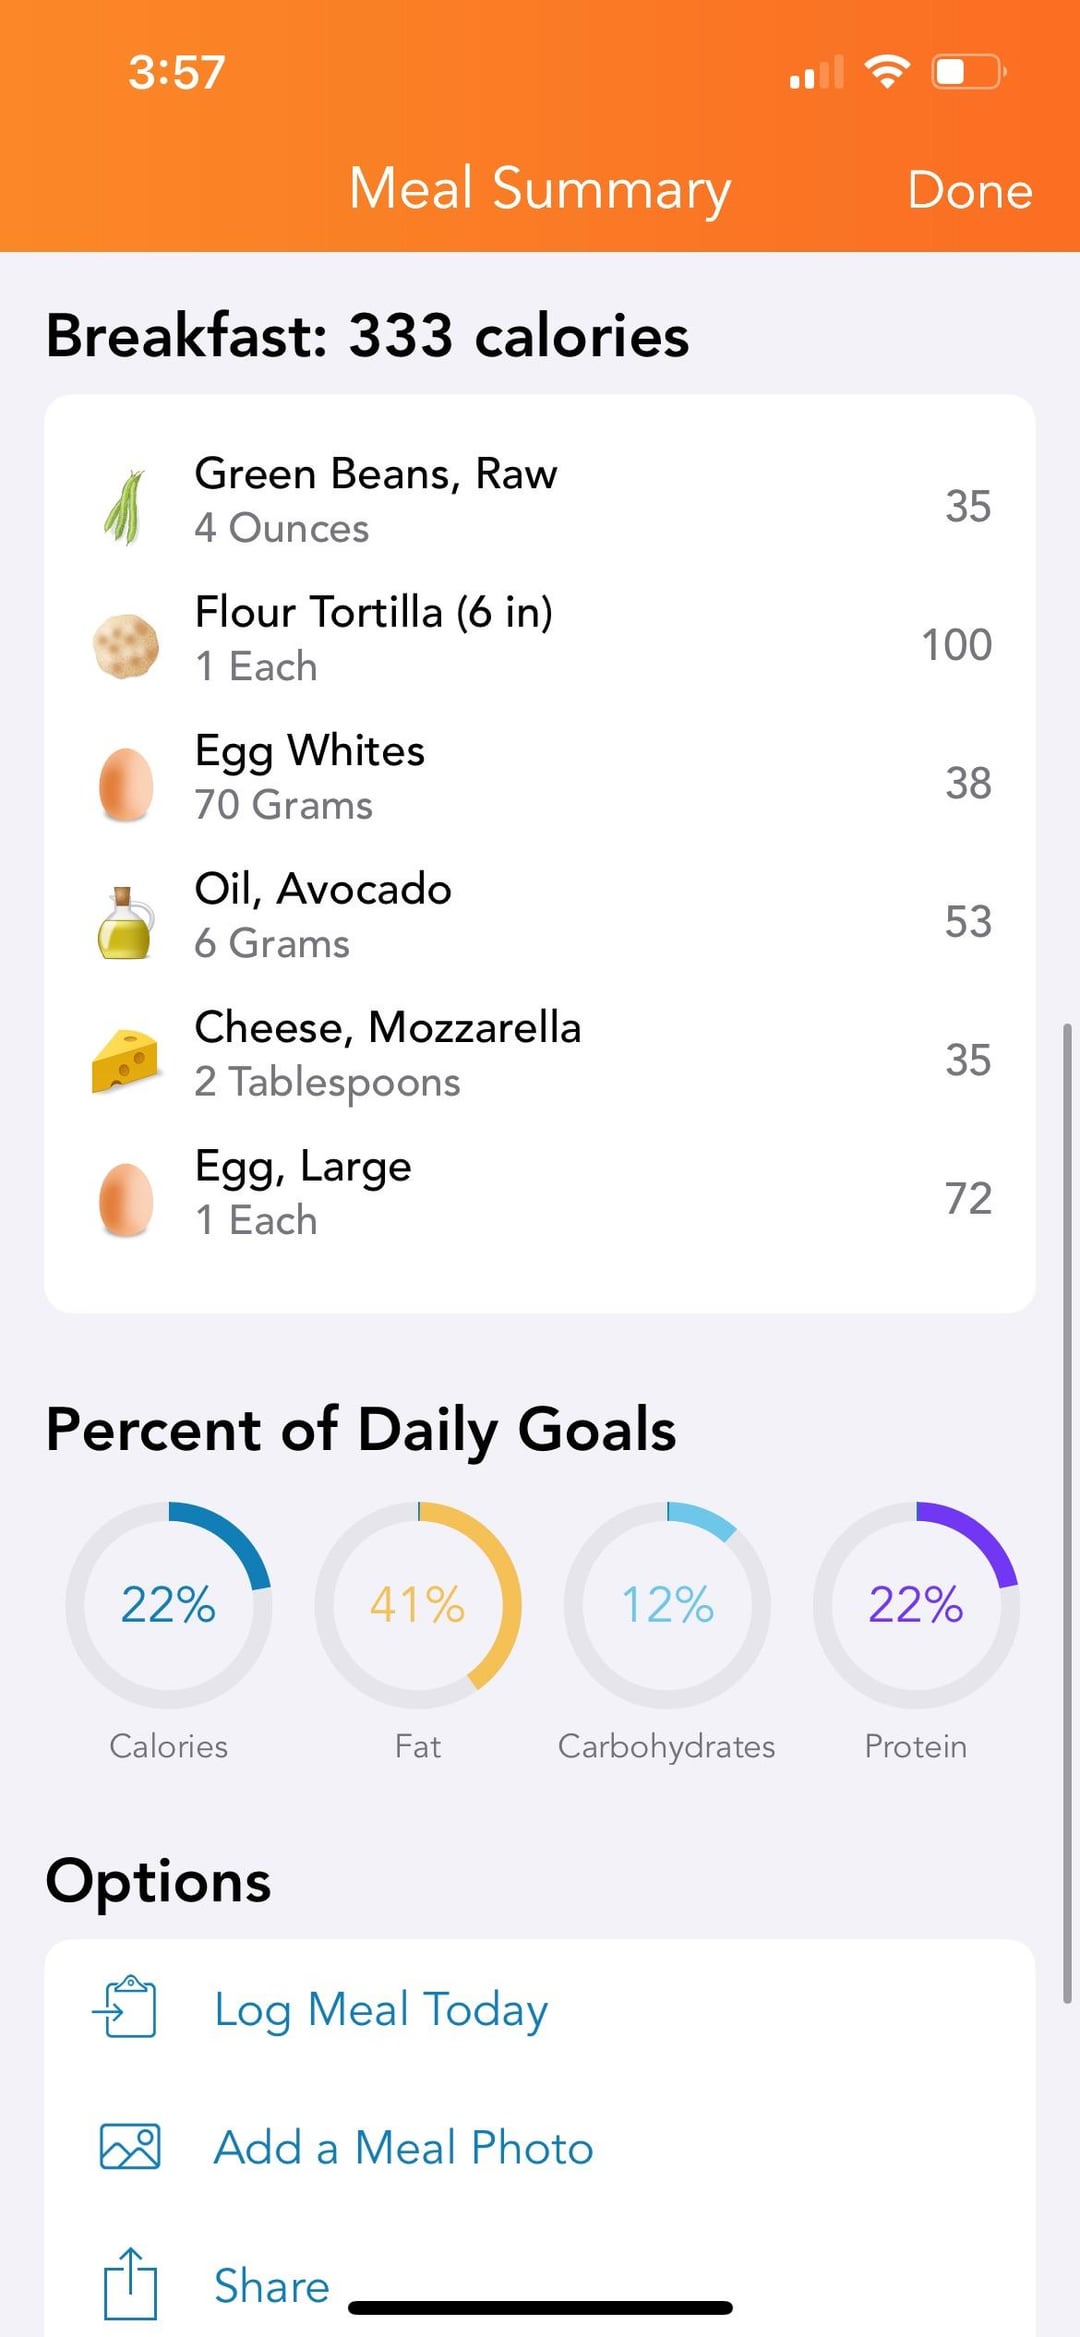Tap Done to close Meal Summary
Screen dimensions: 1080x2337
(969, 189)
